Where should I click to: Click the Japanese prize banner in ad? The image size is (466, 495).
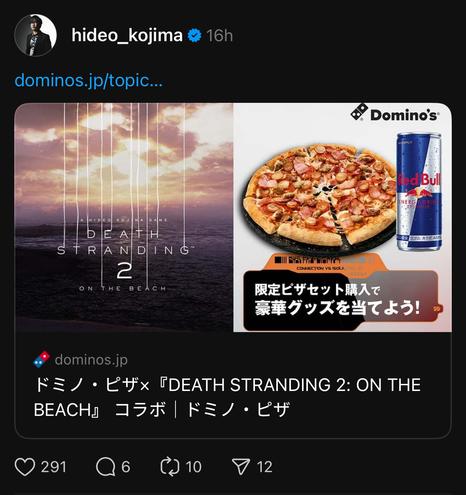pyautogui.click(x=340, y=300)
